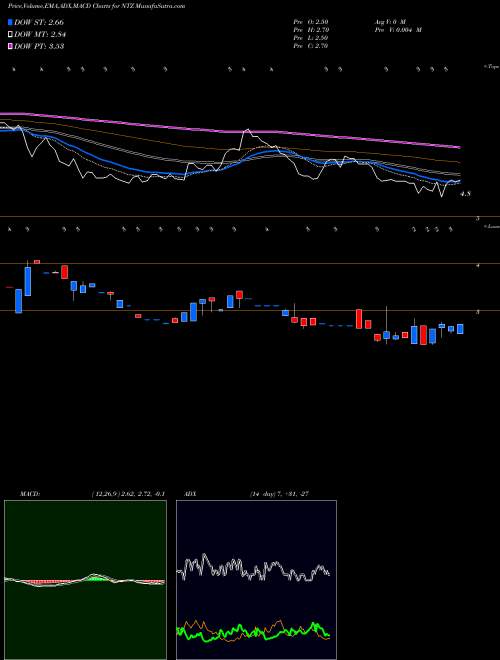Open the dark blue ADX chart panel
Image resolution: width=500 pixels, height=660 pixels.
coord(256,580)
